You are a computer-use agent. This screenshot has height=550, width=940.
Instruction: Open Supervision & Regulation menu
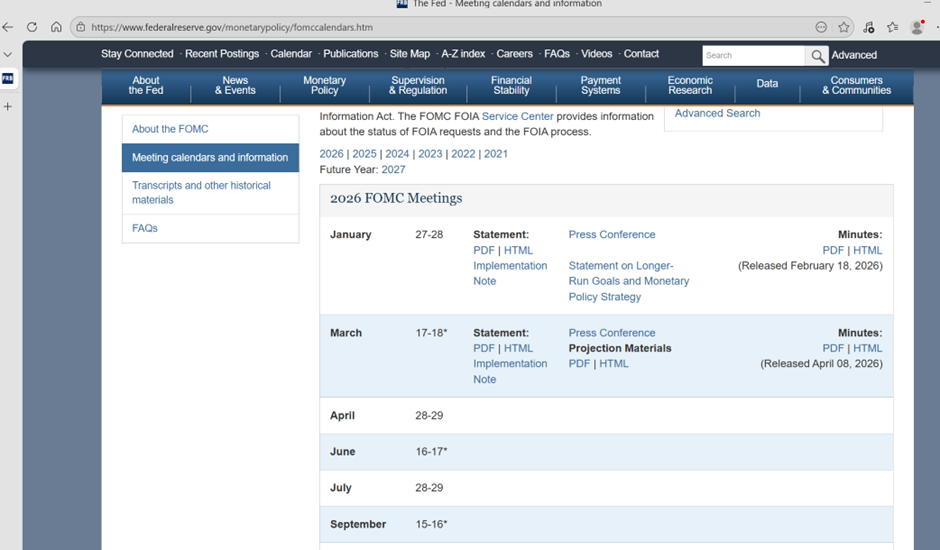tap(418, 85)
